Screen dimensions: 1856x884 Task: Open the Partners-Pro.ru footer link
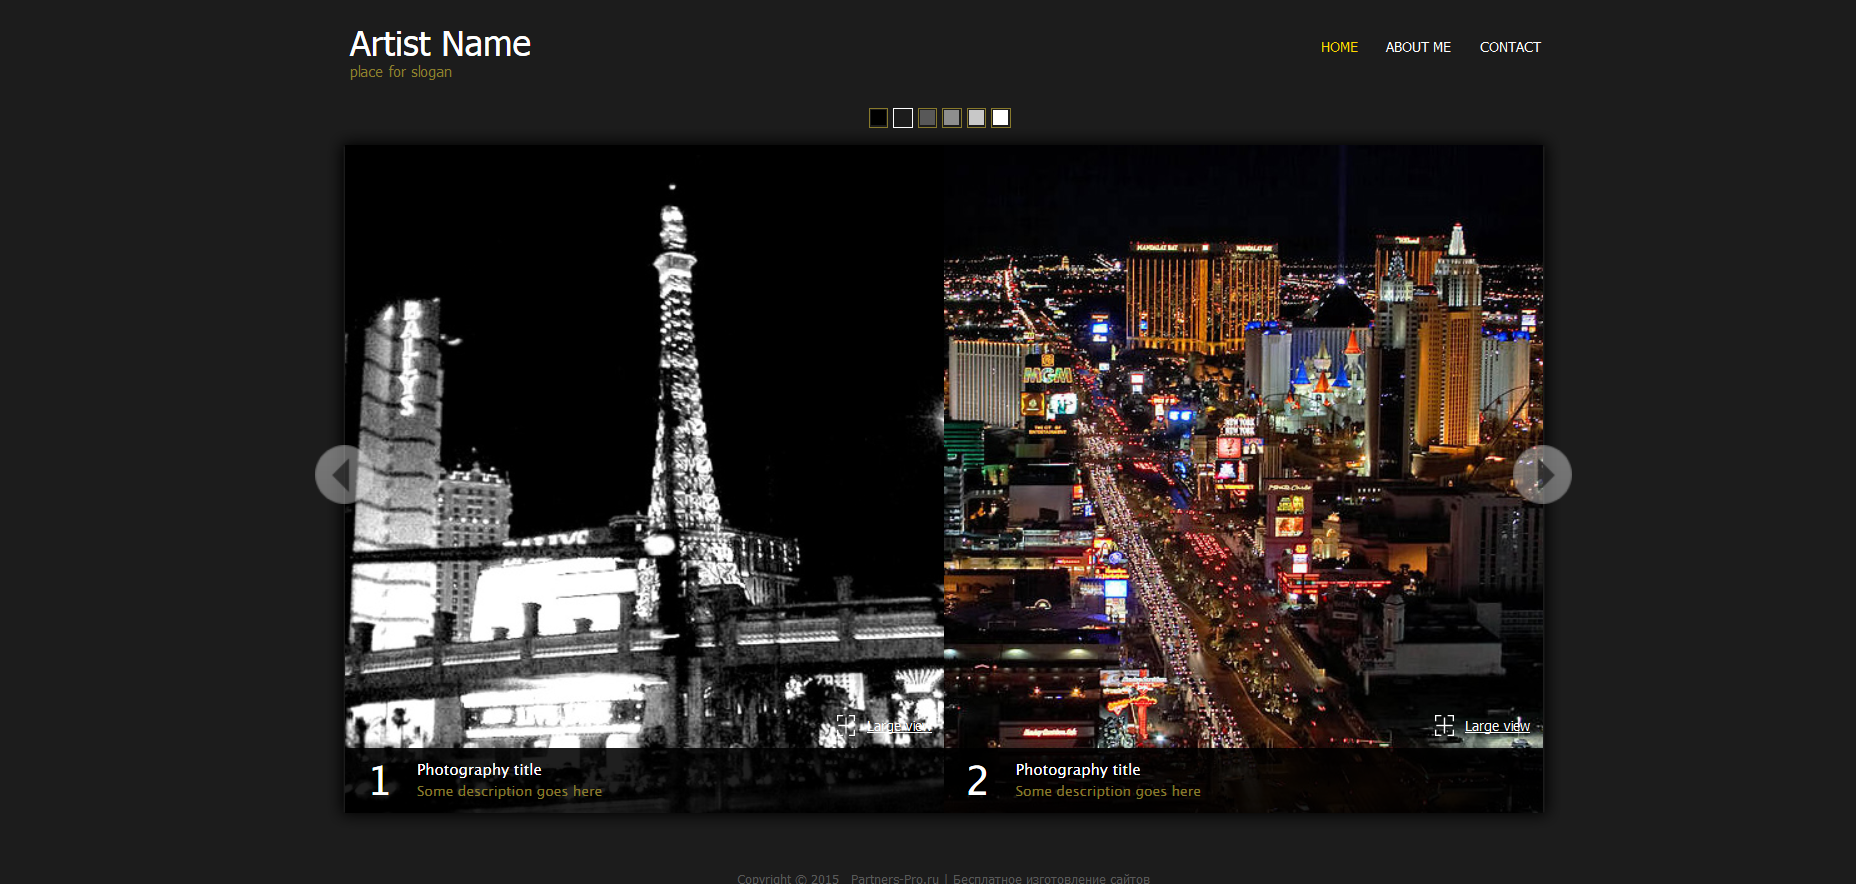point(894,878)
